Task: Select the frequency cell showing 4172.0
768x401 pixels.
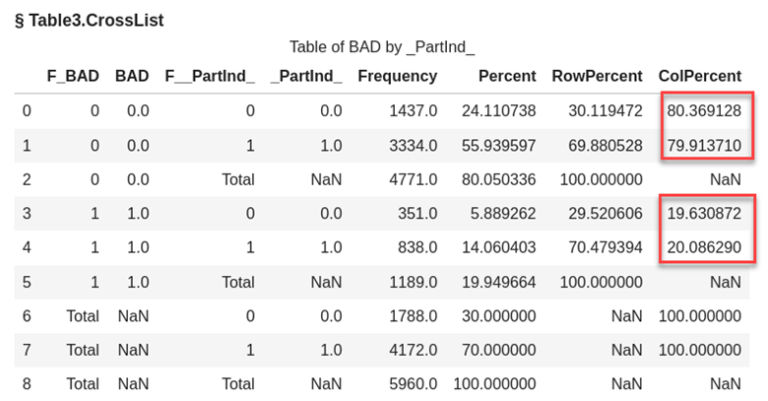Action: point(413,349)
